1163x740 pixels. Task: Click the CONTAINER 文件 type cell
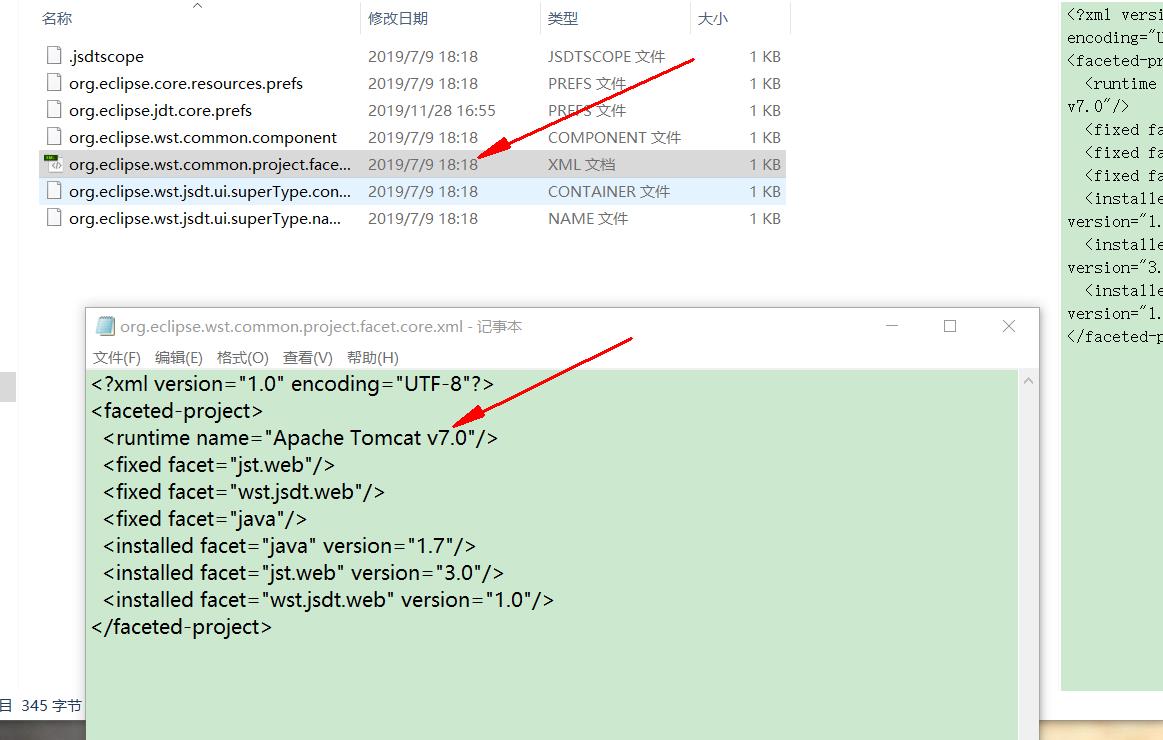coord(609,191)
